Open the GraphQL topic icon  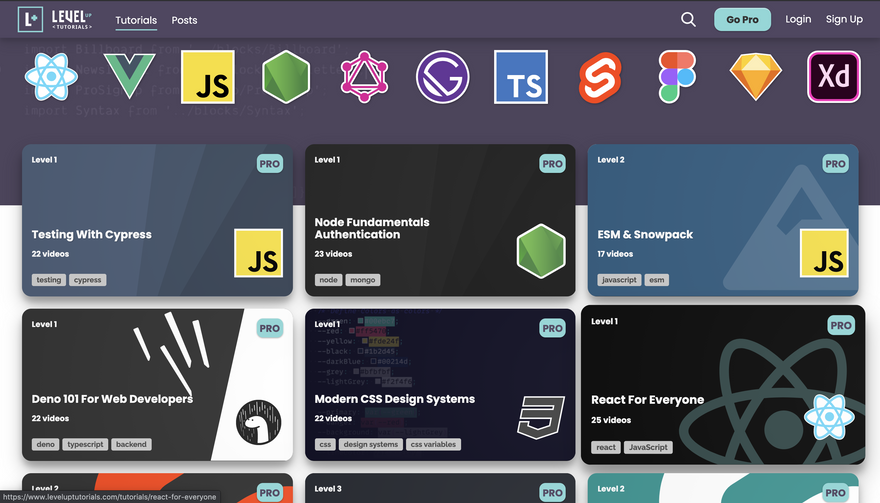point(363,77)
